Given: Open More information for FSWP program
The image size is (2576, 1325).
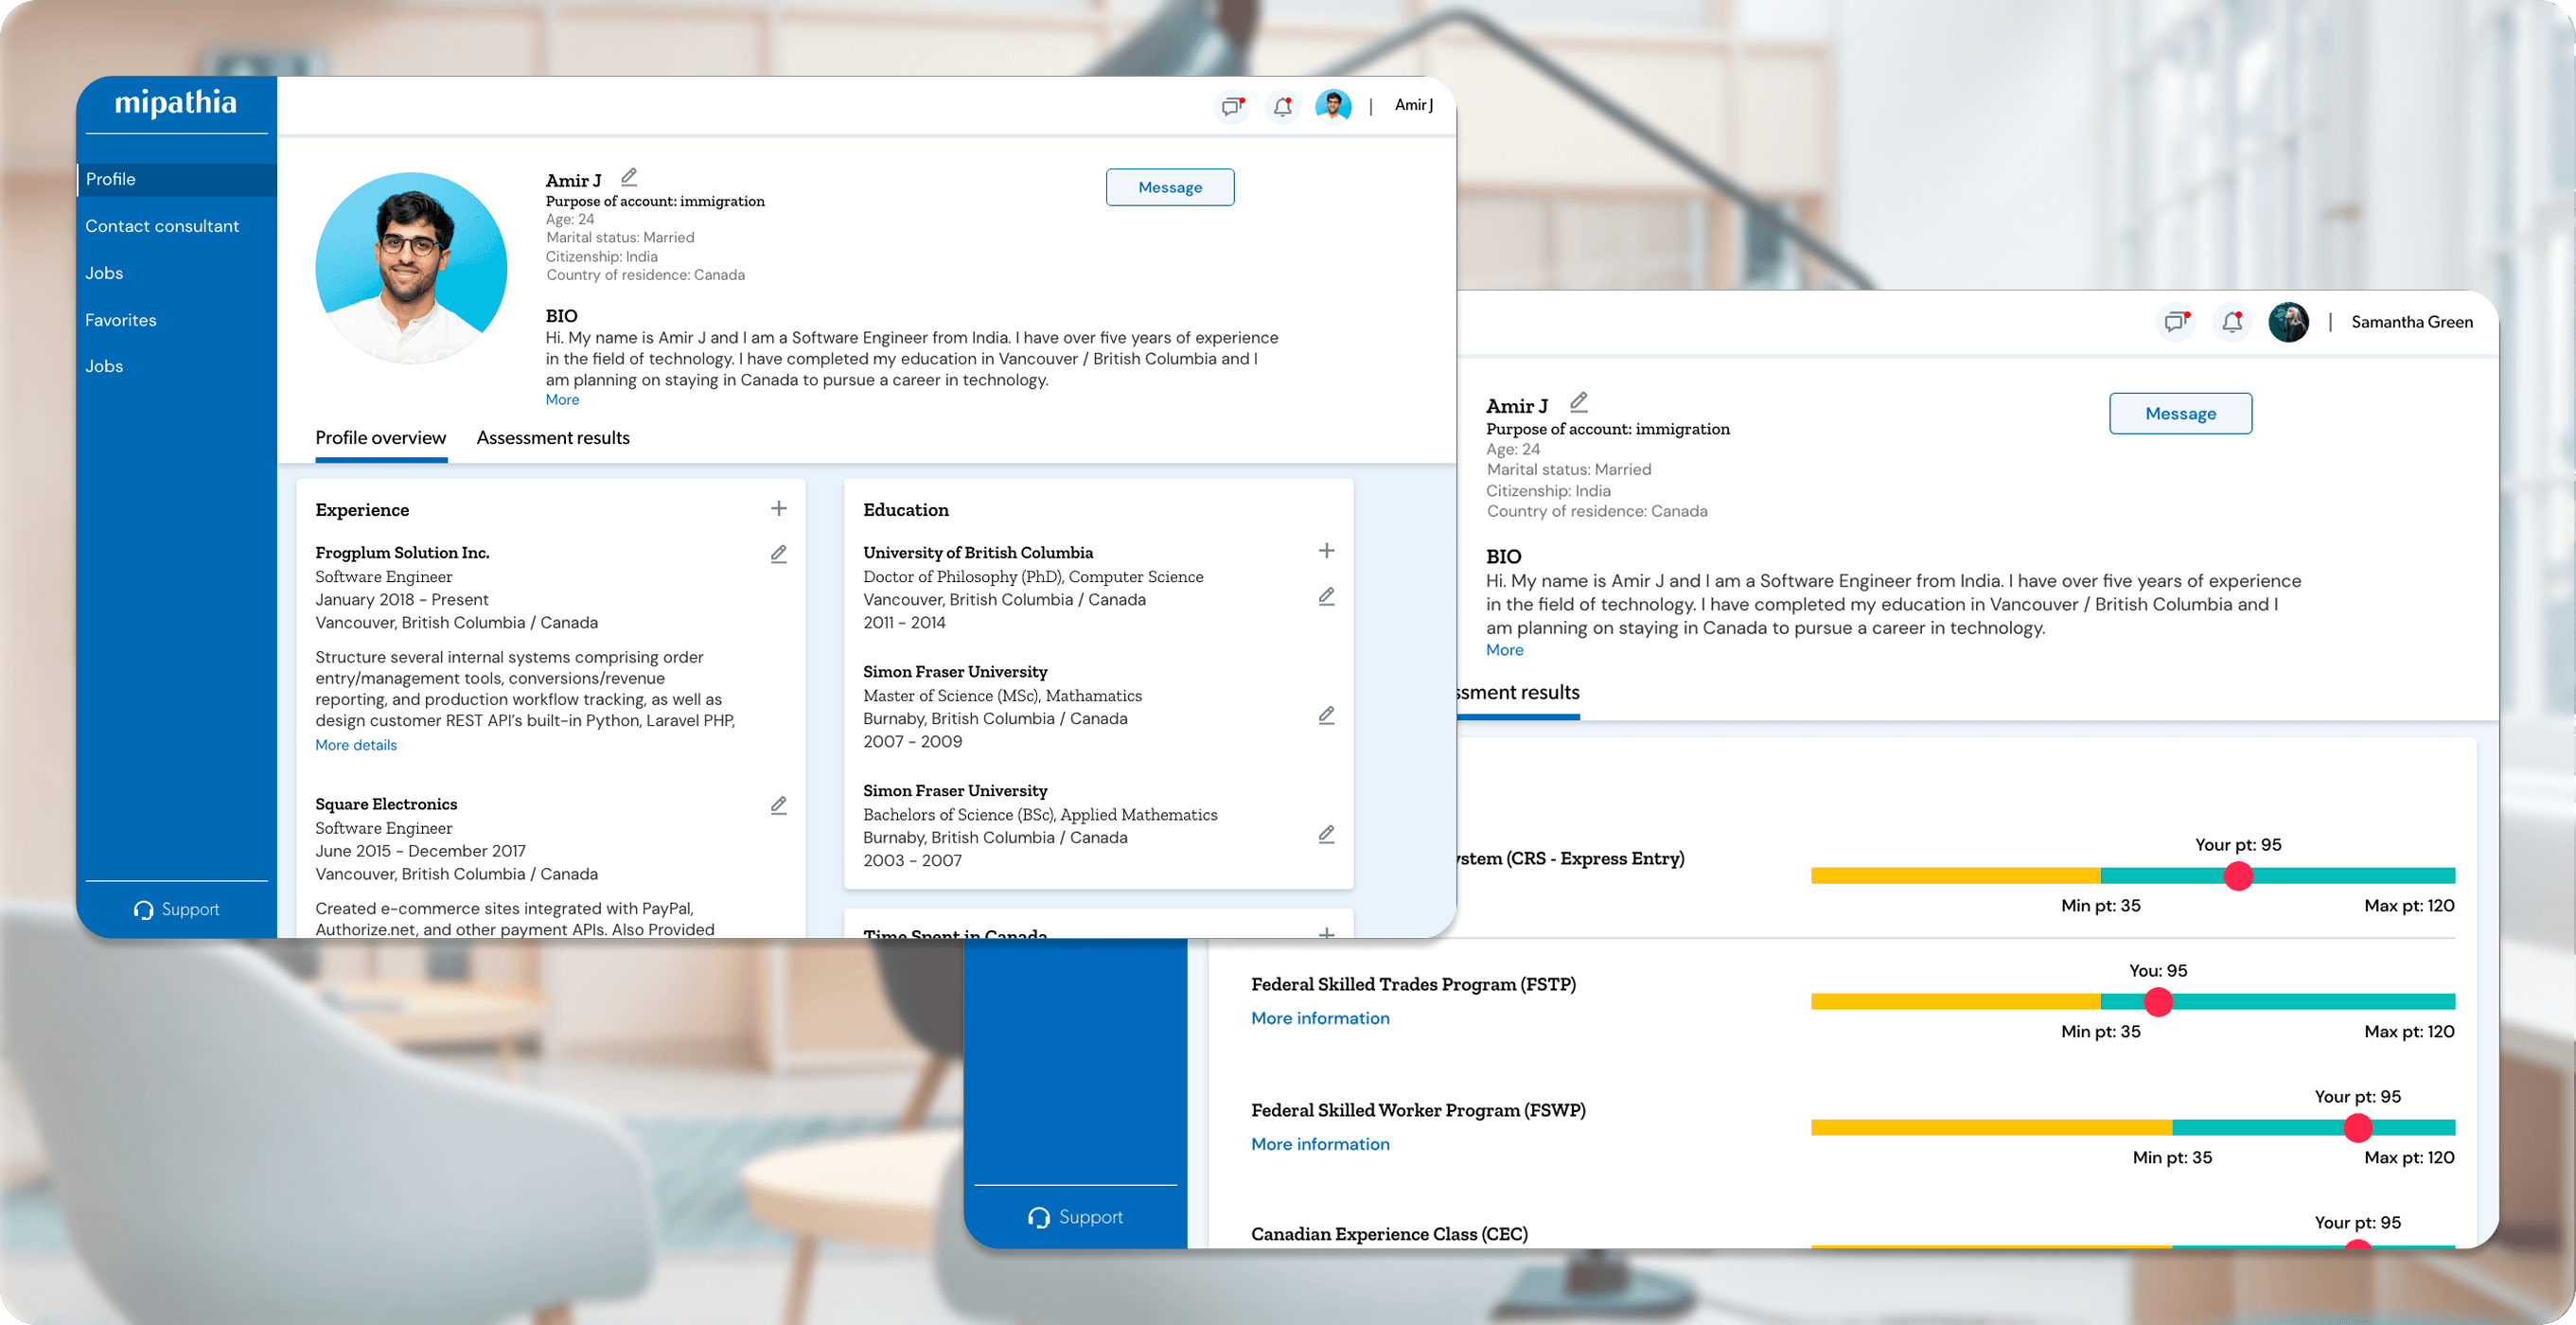Looking at the screenshot, I should click(1320, 1144).
